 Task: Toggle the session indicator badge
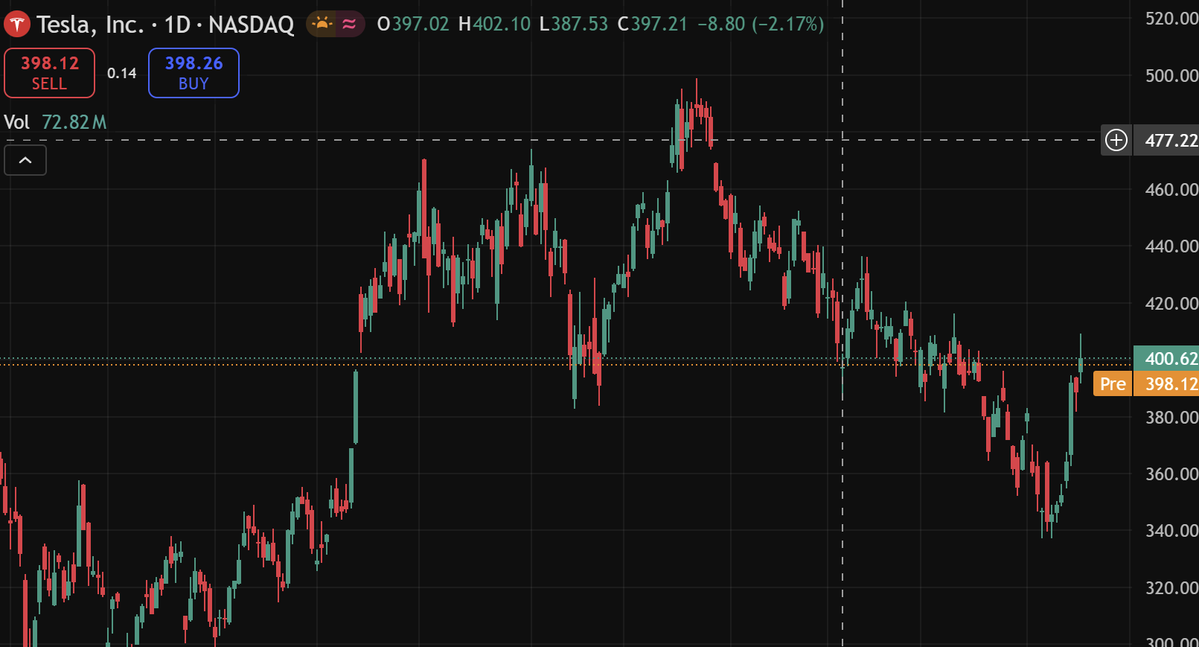pyautogui.click(x=335, y=22)
